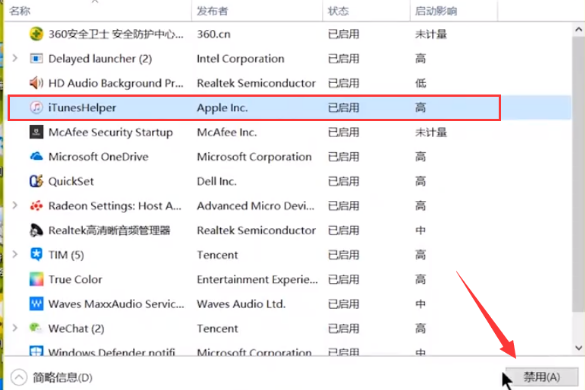
Task: Collapse details via the 简略信息 arrow icon
Action: point(19,377)
